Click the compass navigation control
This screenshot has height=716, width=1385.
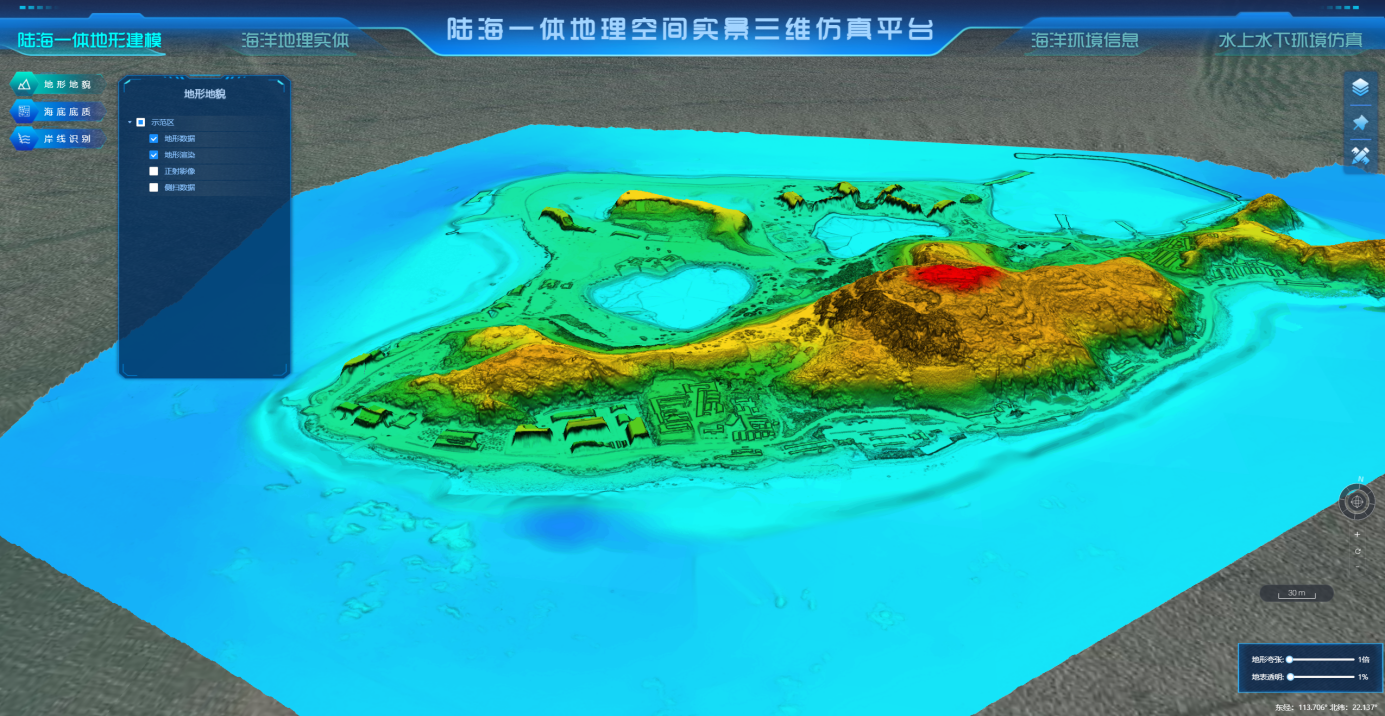(x=1357, y=501)
